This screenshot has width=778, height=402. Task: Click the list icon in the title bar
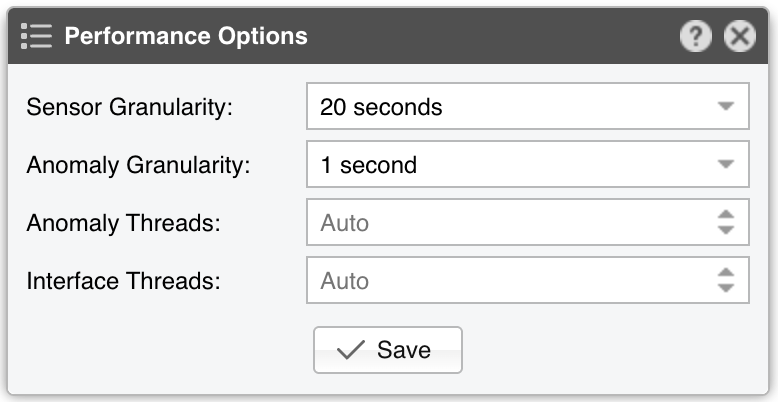pos(36,37)
